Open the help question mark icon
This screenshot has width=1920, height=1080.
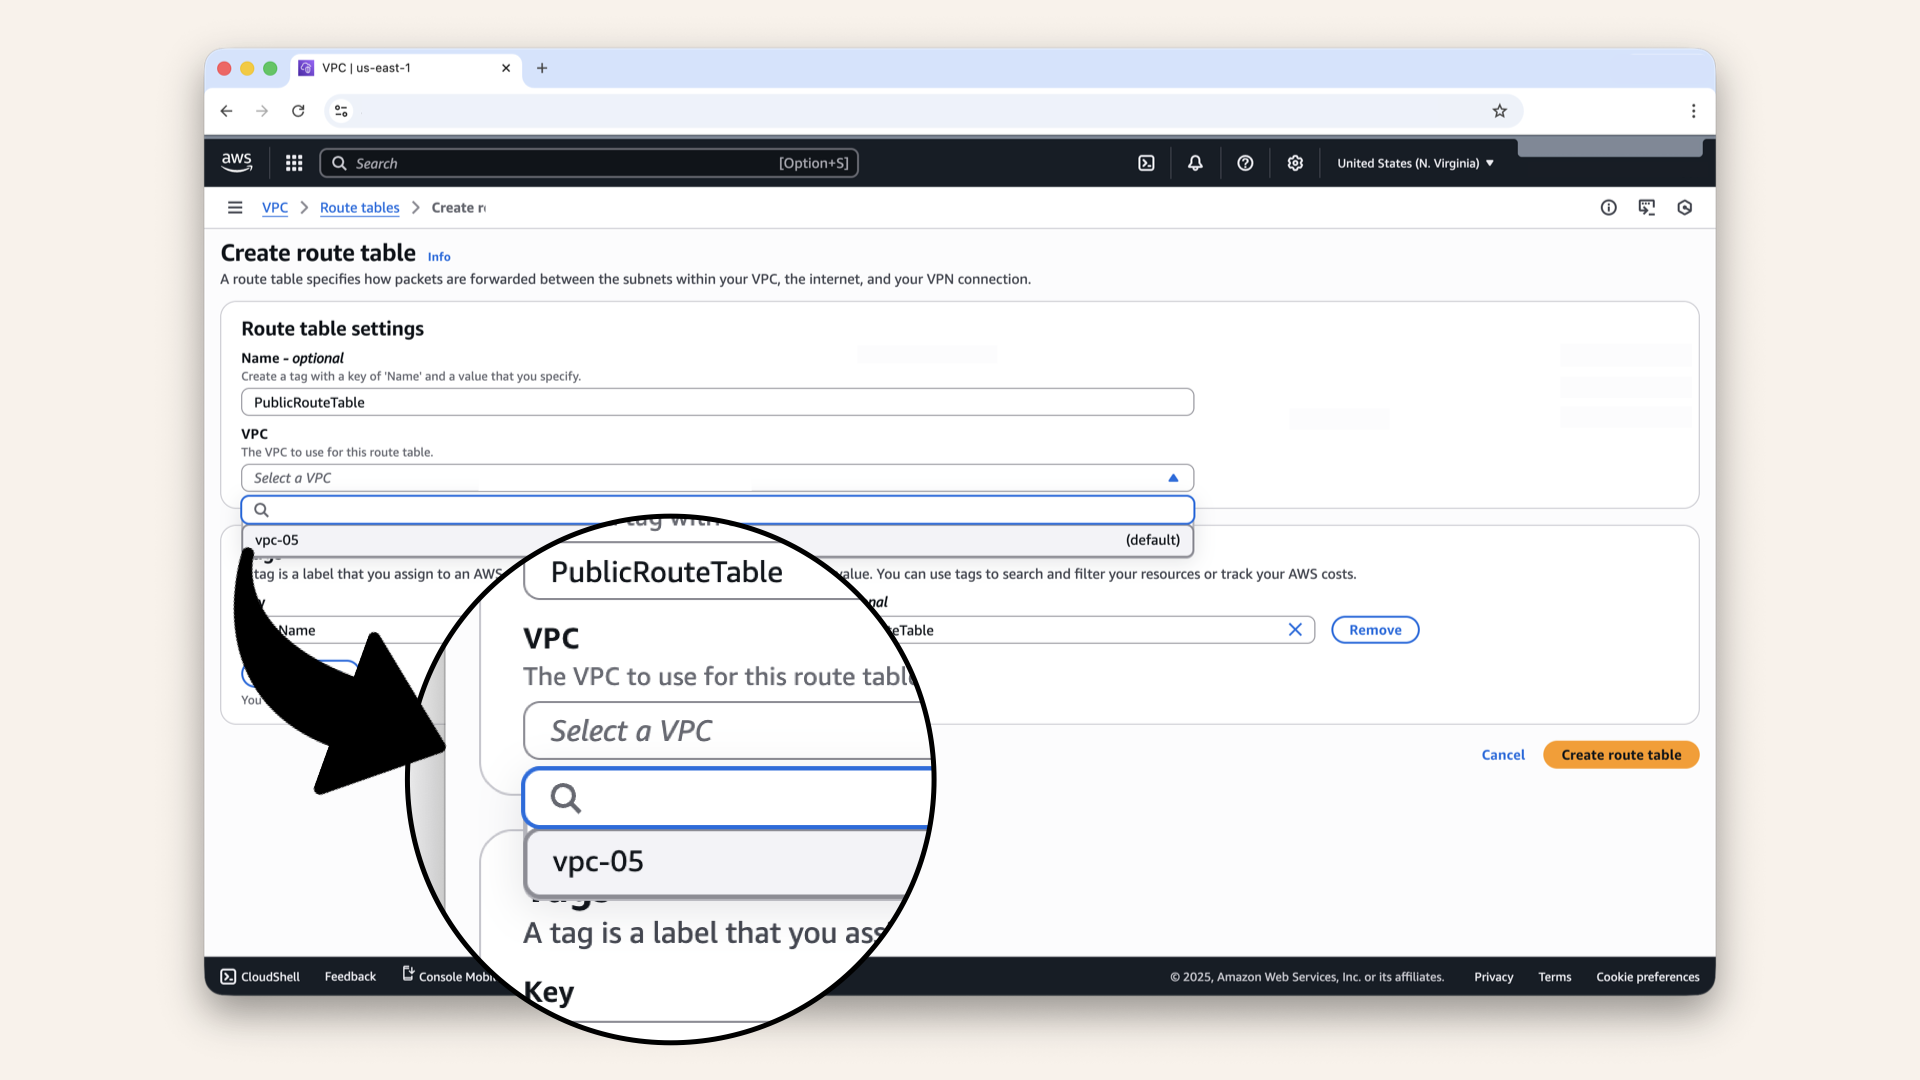[x=1245, y=162]
